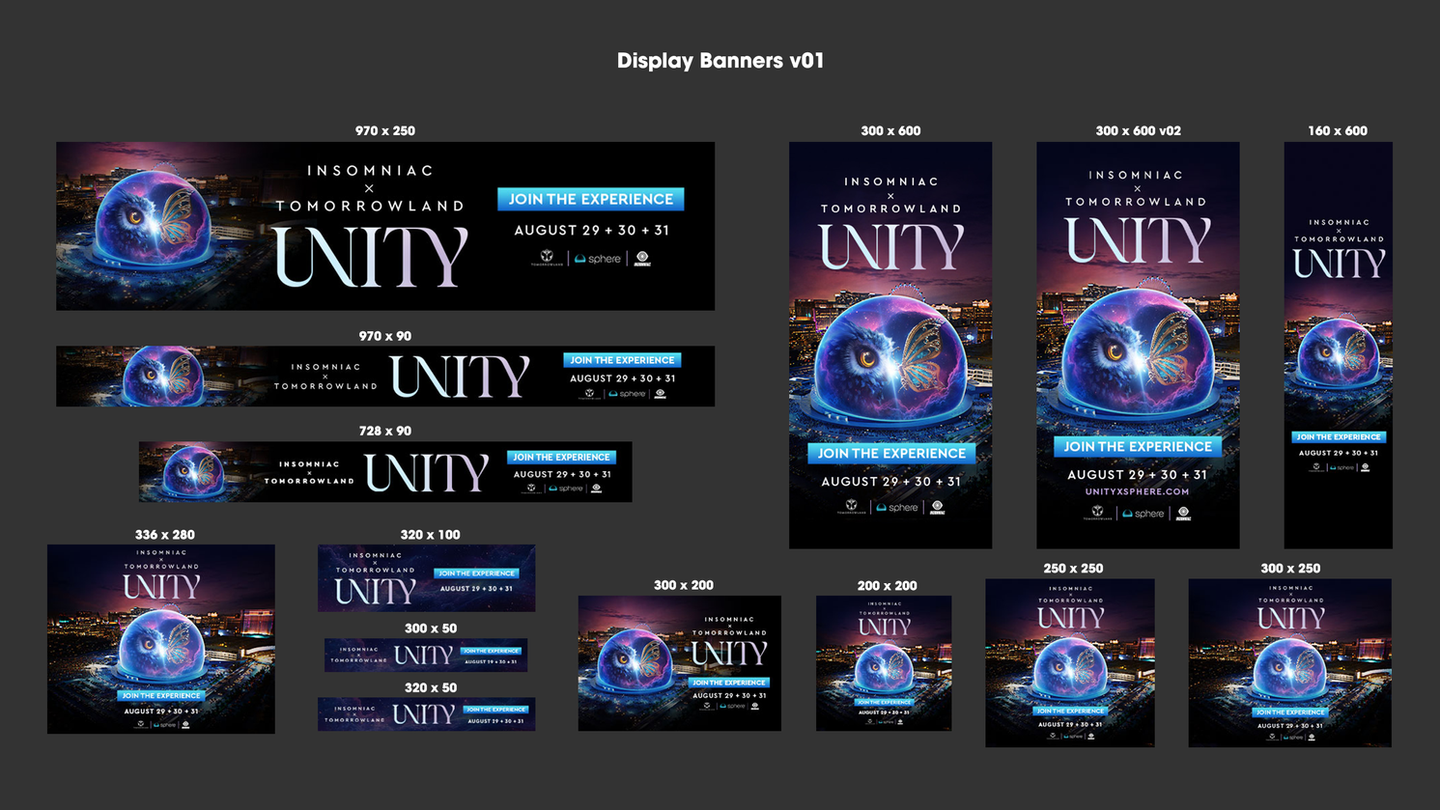Click the "970 x 90" size label
This screenshot has height=810, width=1440.
(x=385, y=336)
